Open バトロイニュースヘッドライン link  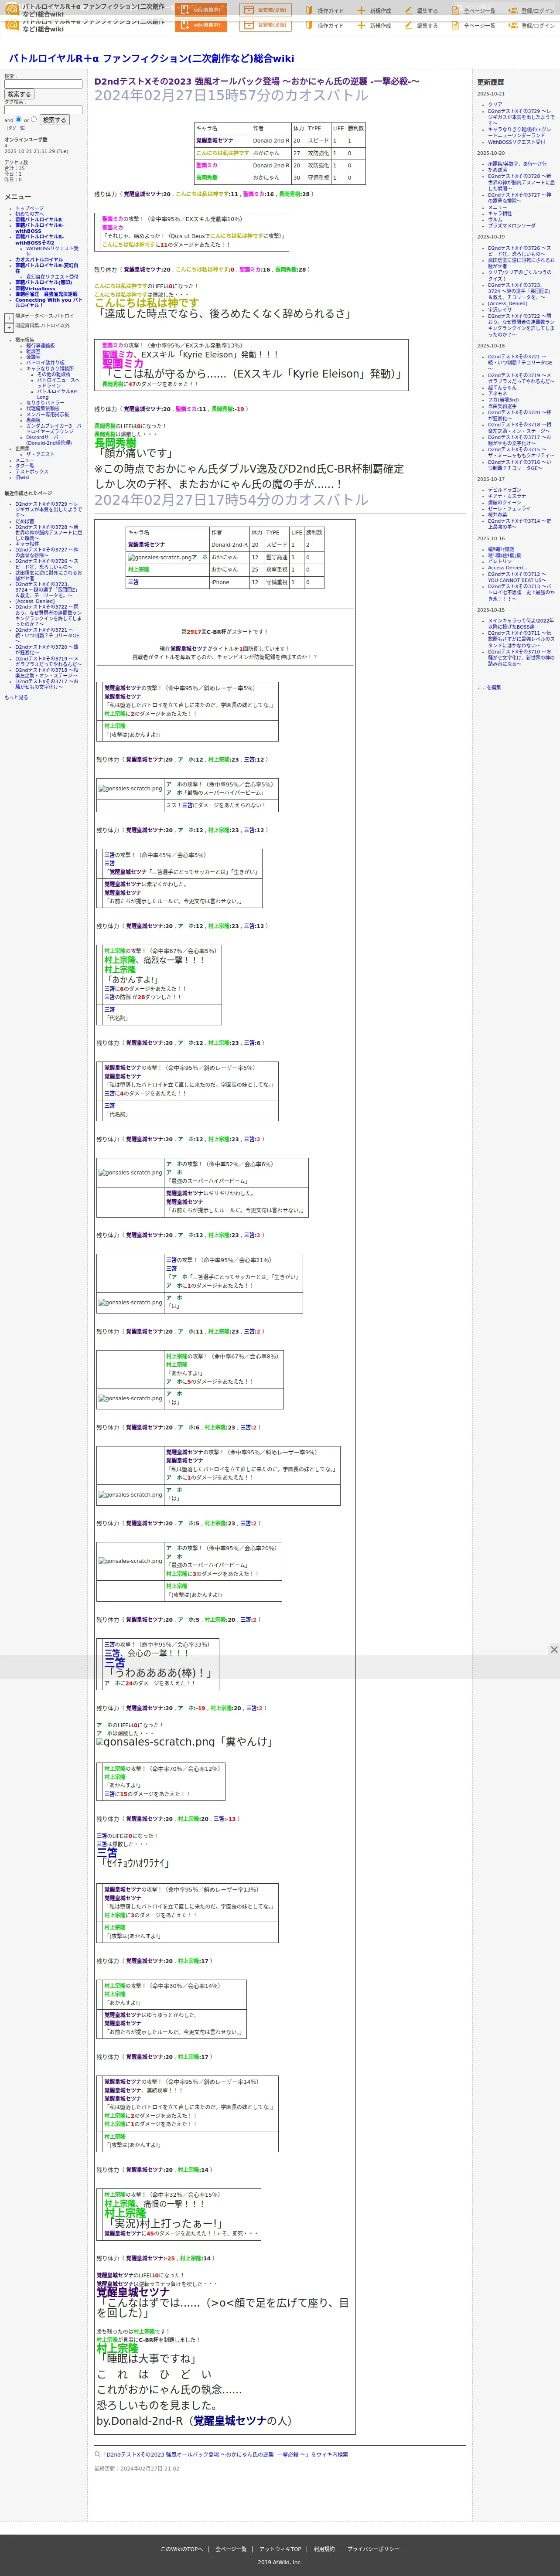pyautogui.click(x=58, y=383)
